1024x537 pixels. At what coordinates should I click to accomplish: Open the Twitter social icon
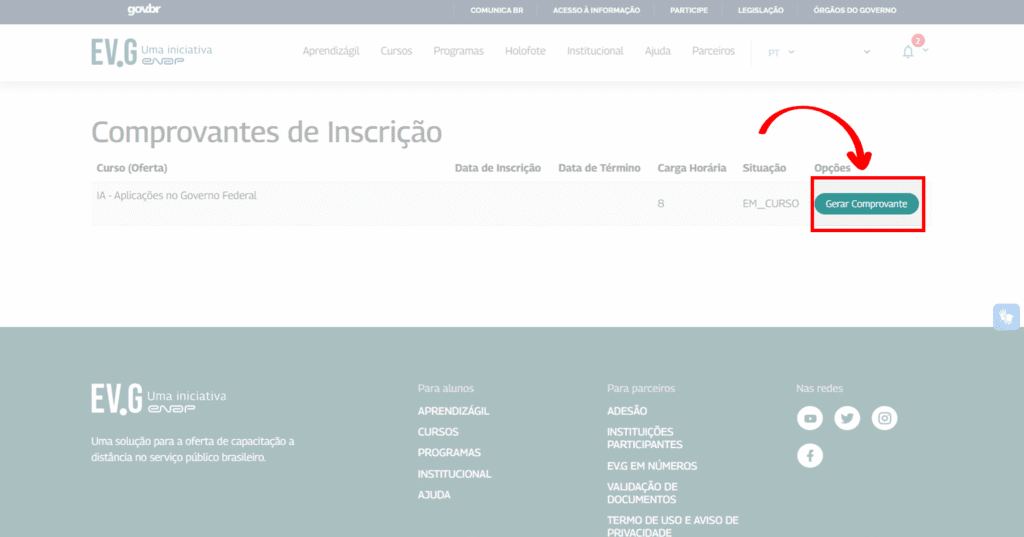pyautogui.click(x=847, y=418)
